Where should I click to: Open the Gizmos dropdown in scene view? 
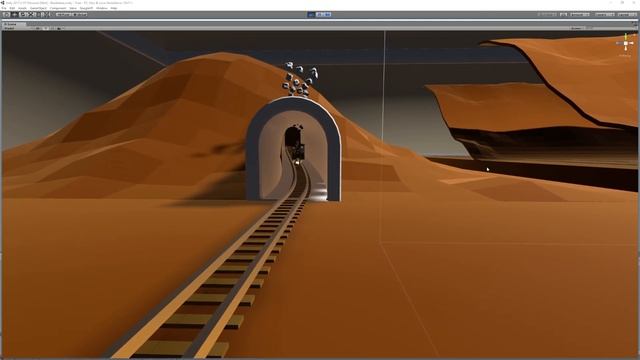577,28
